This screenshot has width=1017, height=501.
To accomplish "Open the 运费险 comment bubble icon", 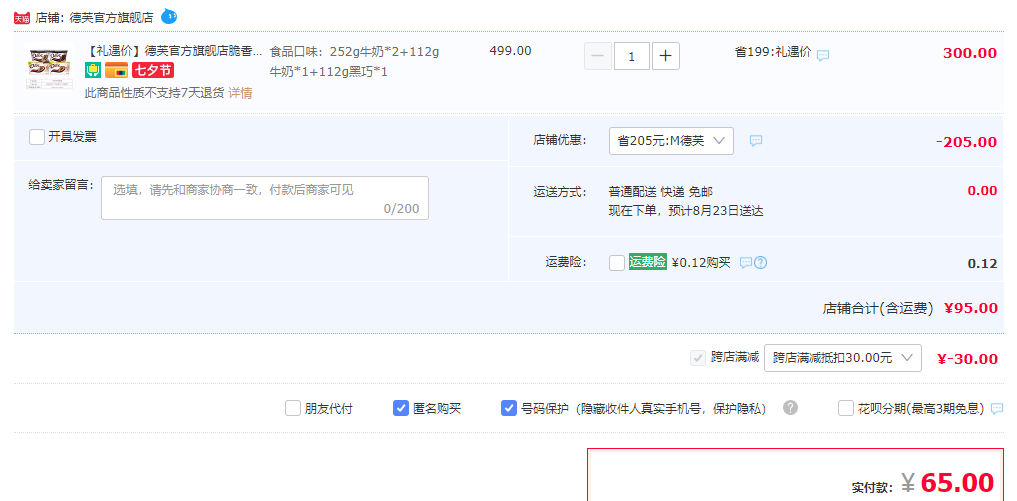I will coord(746,263).
